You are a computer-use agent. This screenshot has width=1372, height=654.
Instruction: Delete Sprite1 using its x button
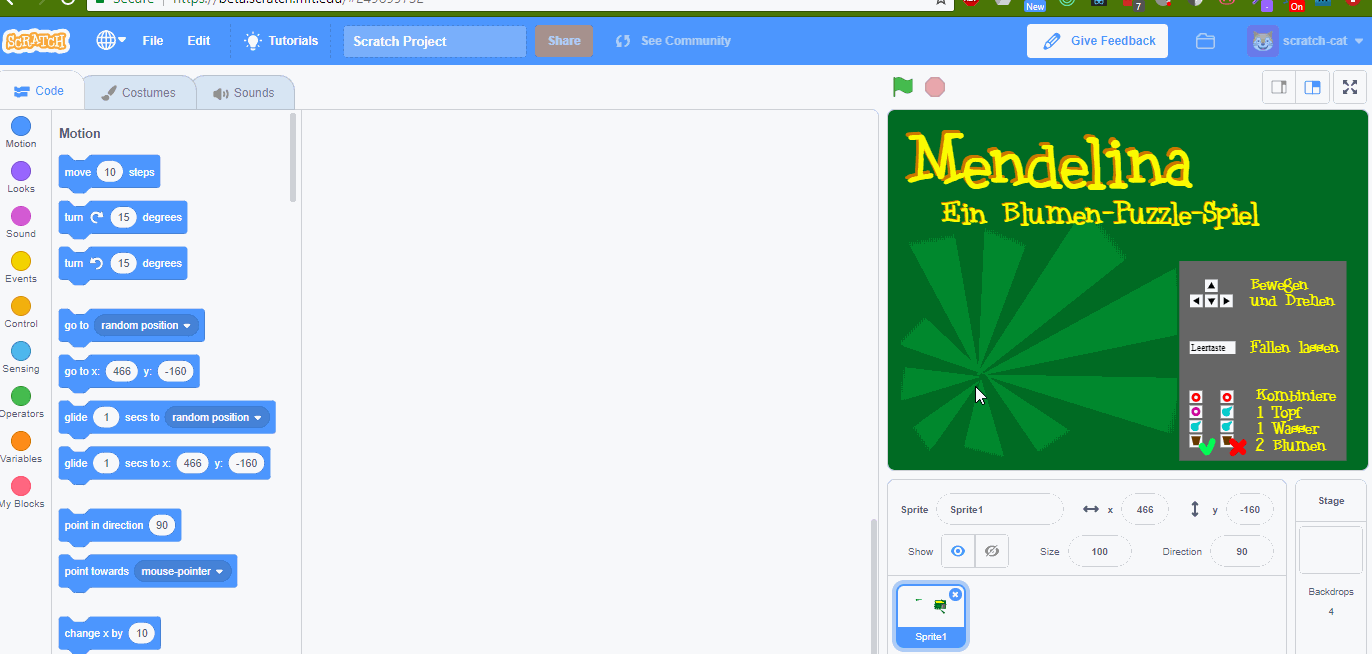click(955, 595)
